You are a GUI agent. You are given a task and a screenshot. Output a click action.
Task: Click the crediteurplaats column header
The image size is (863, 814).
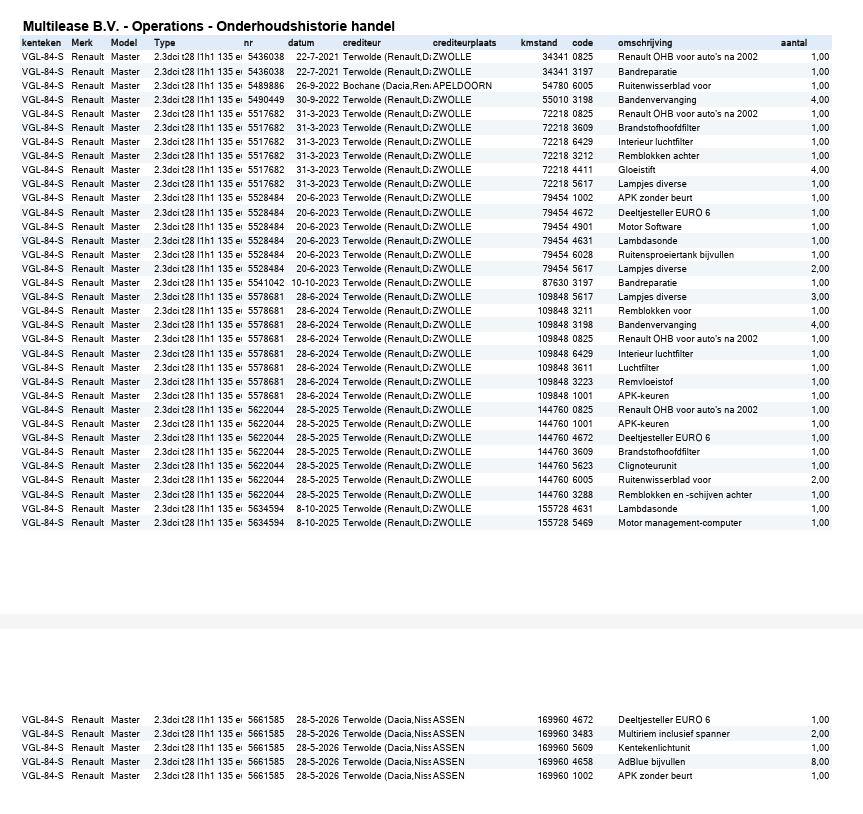point(464,42)
